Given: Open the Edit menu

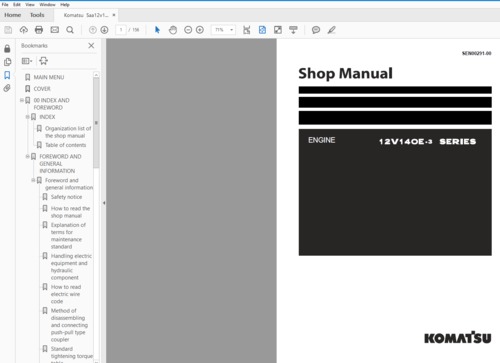Looking at the screenshot, I should tap(17, 4).
